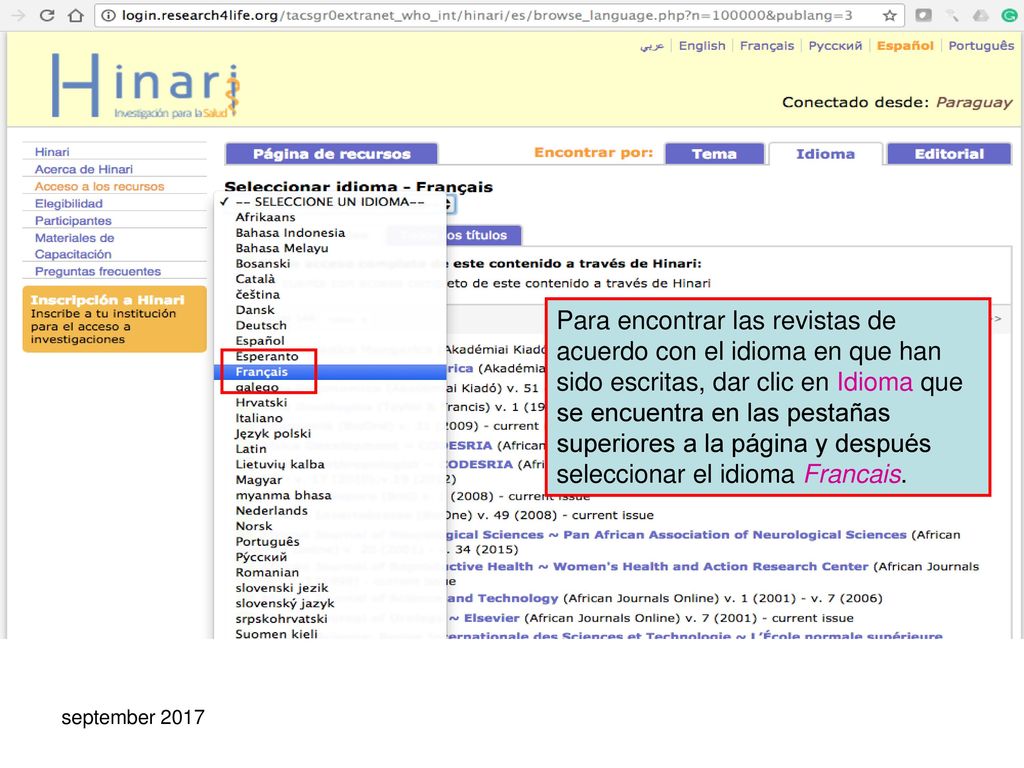
Task: Open the Tema tab
Action: (x=714, y=154)
